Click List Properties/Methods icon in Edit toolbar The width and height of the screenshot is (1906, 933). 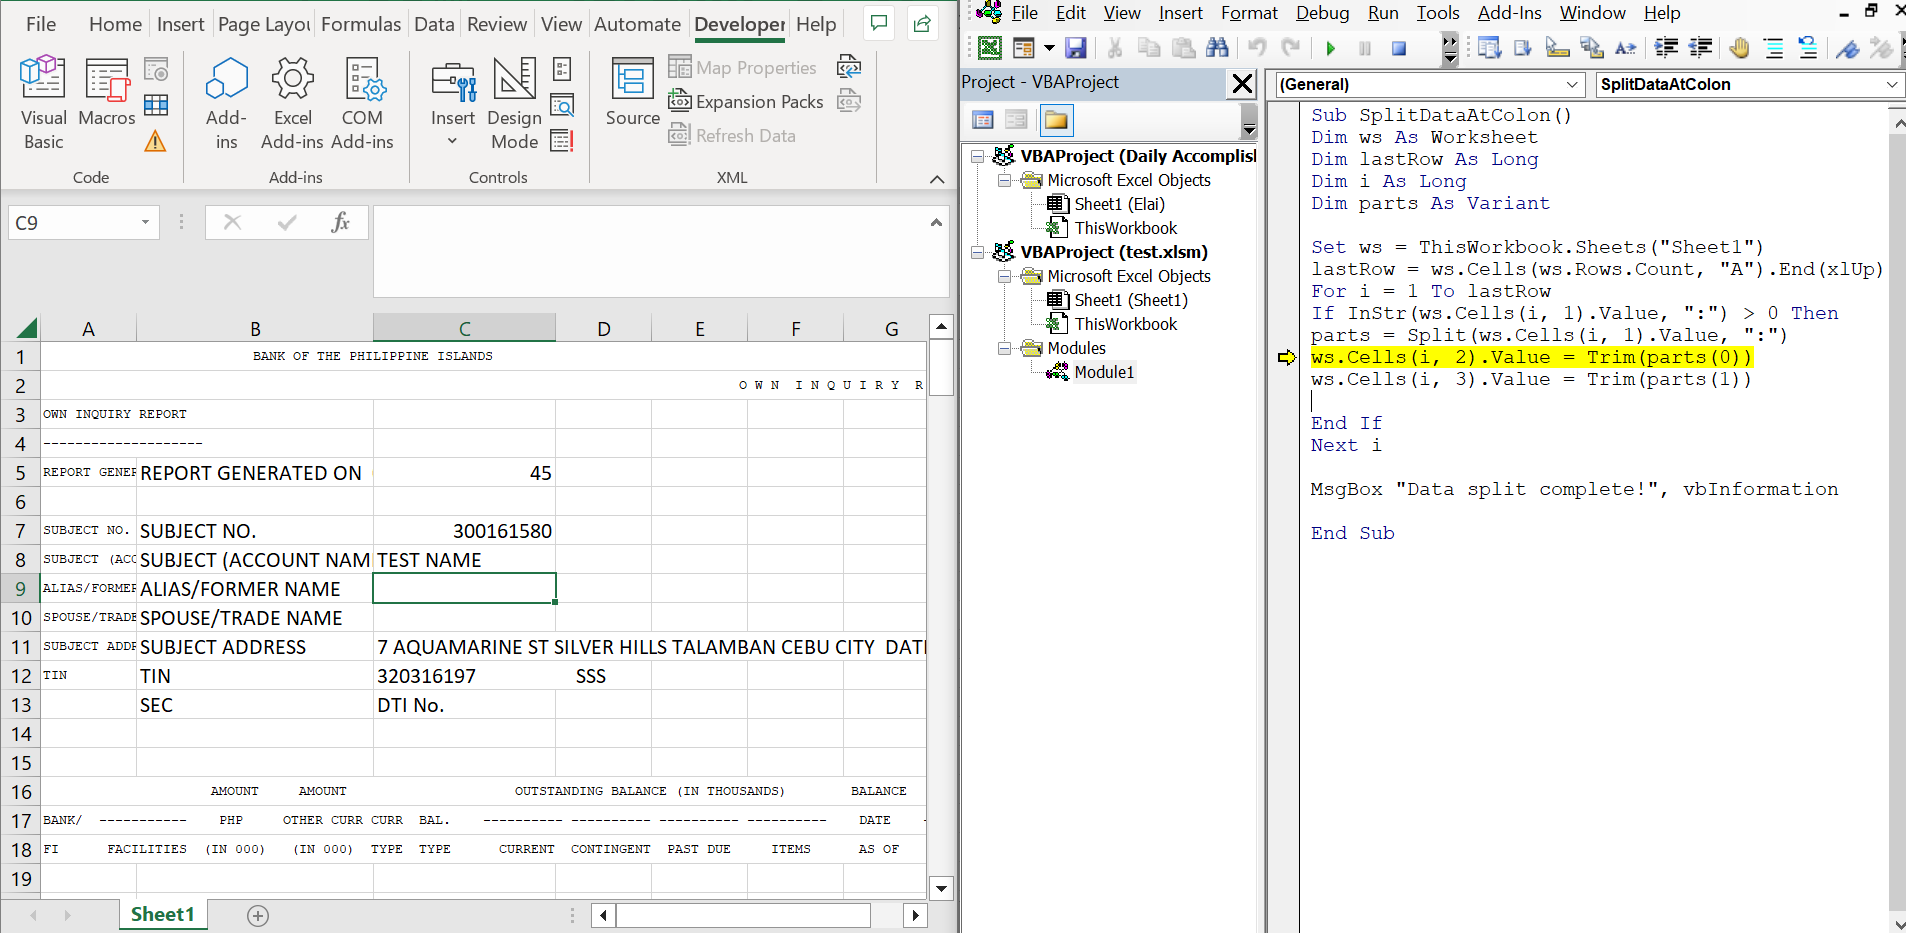1489,47
